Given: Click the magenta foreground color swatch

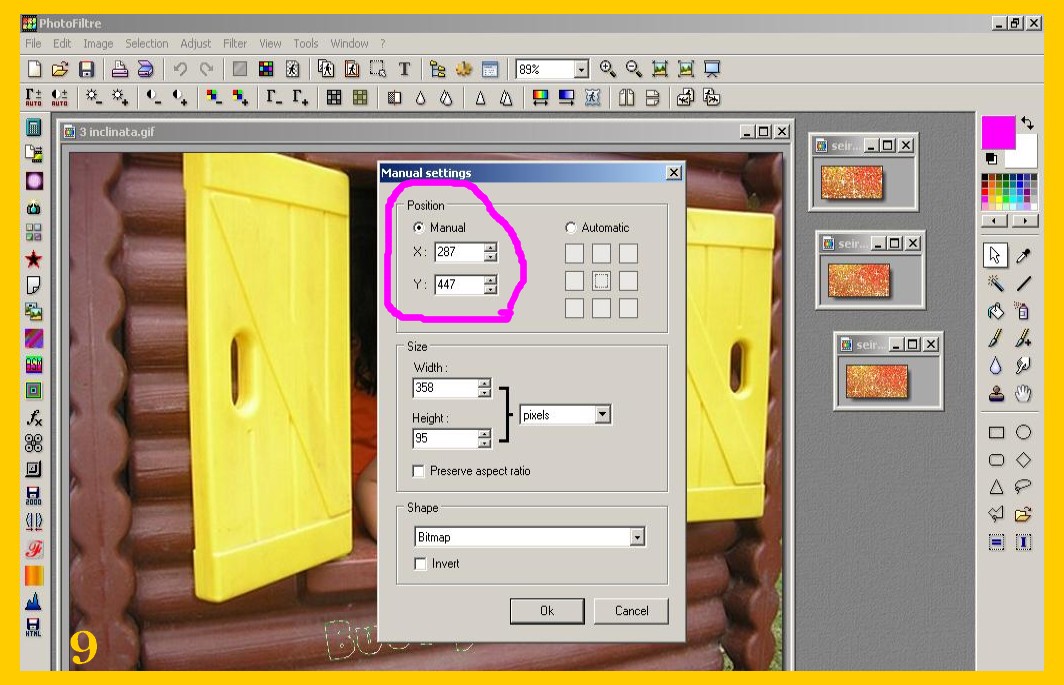Looking at the screenshot, I should click(x=997, y=132).
